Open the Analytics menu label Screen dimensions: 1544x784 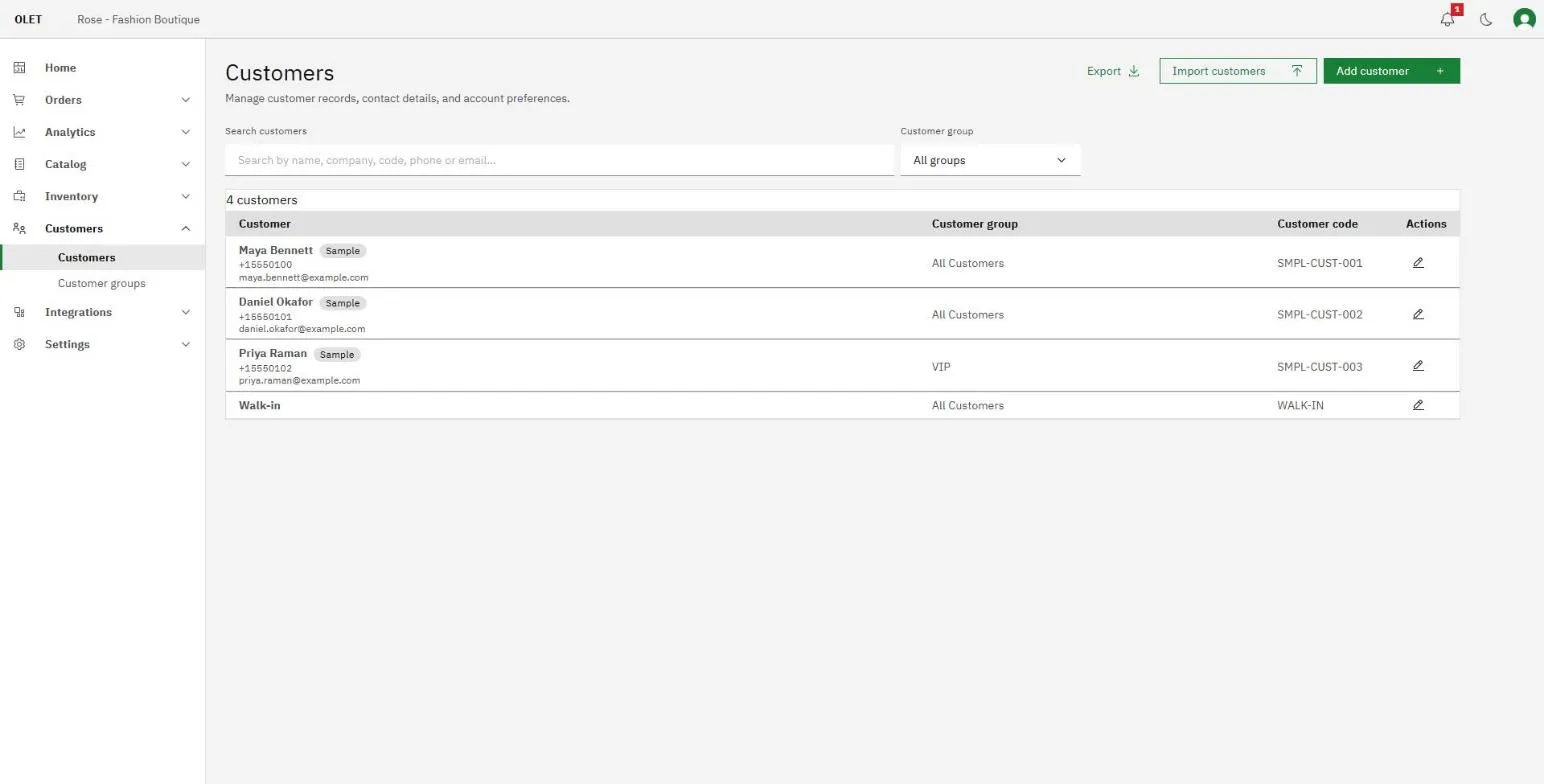click(70, 132)
